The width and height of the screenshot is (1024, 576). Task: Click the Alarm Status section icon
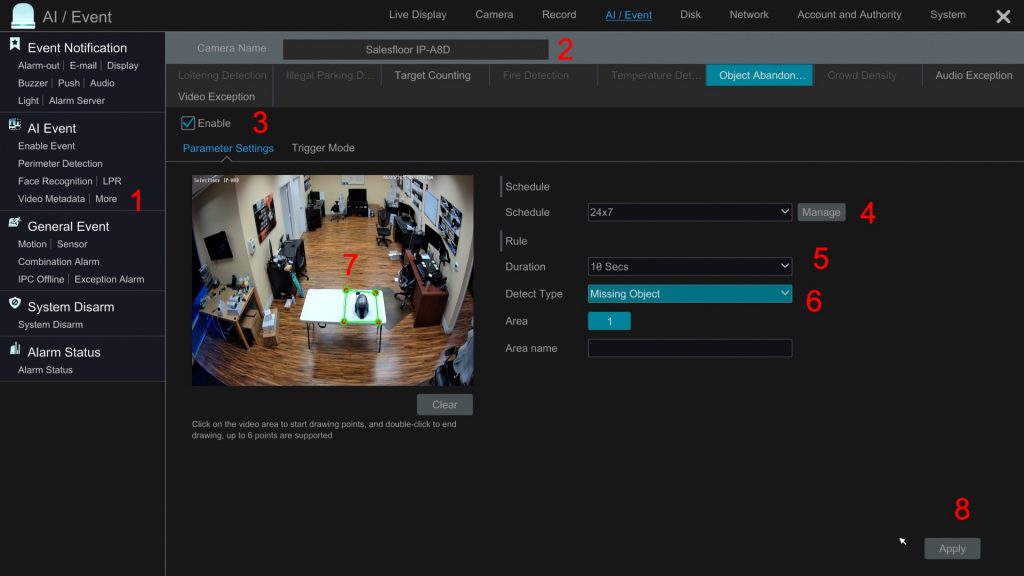click(x=15, y=350)
